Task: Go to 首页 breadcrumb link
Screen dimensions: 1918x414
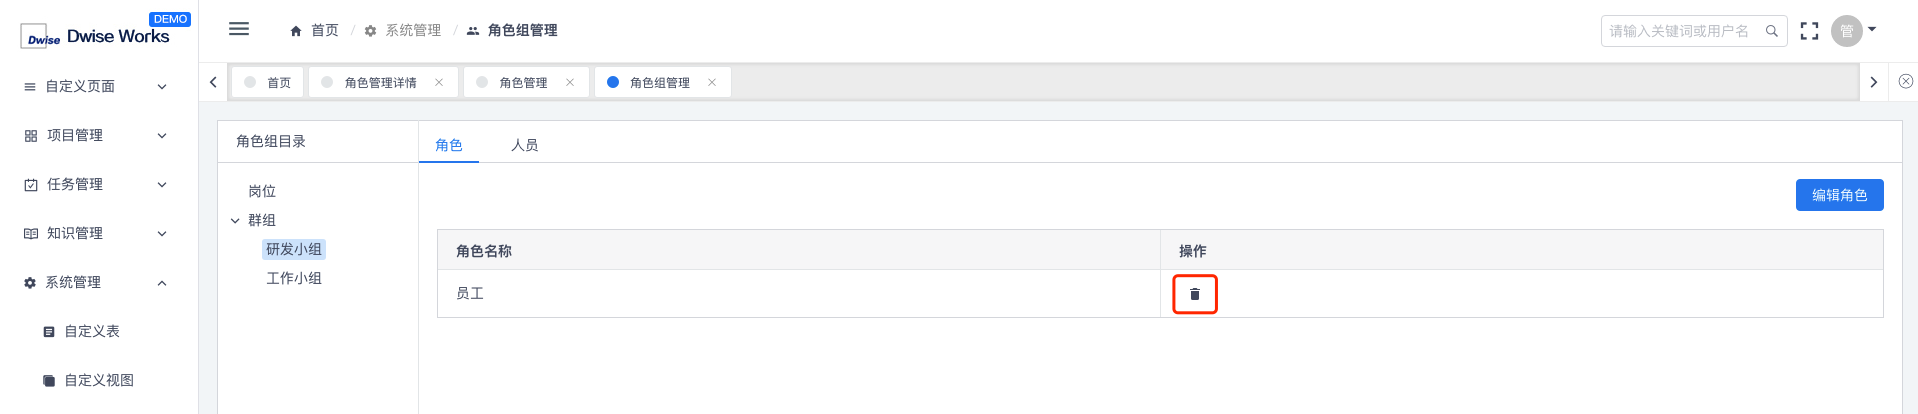Action: click(x=314, y=31)
